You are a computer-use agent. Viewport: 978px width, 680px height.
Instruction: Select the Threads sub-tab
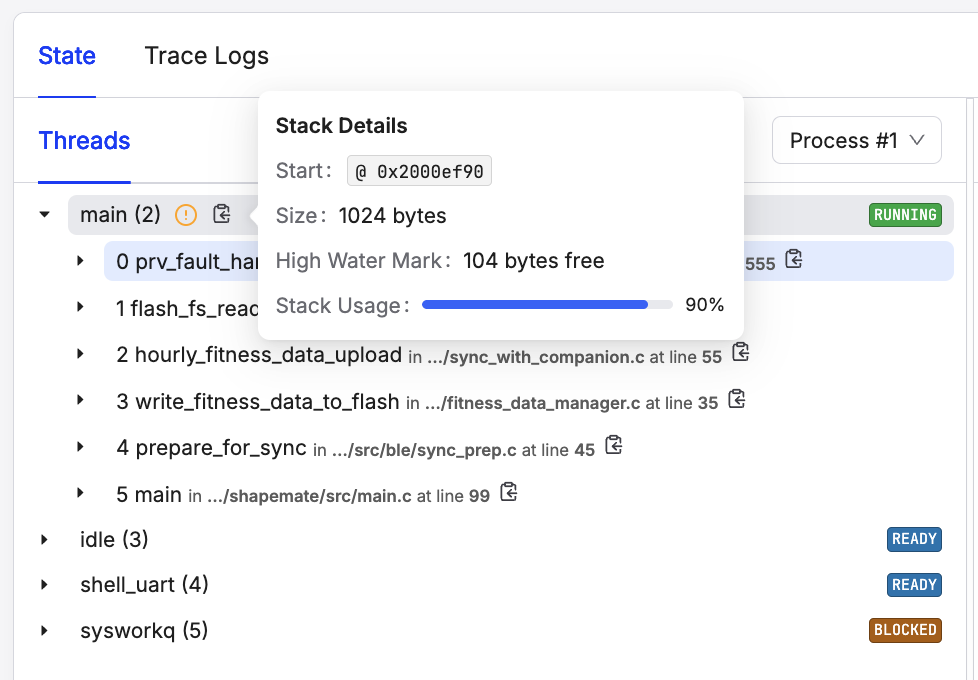pyautogui.click(x=84, y=141)
